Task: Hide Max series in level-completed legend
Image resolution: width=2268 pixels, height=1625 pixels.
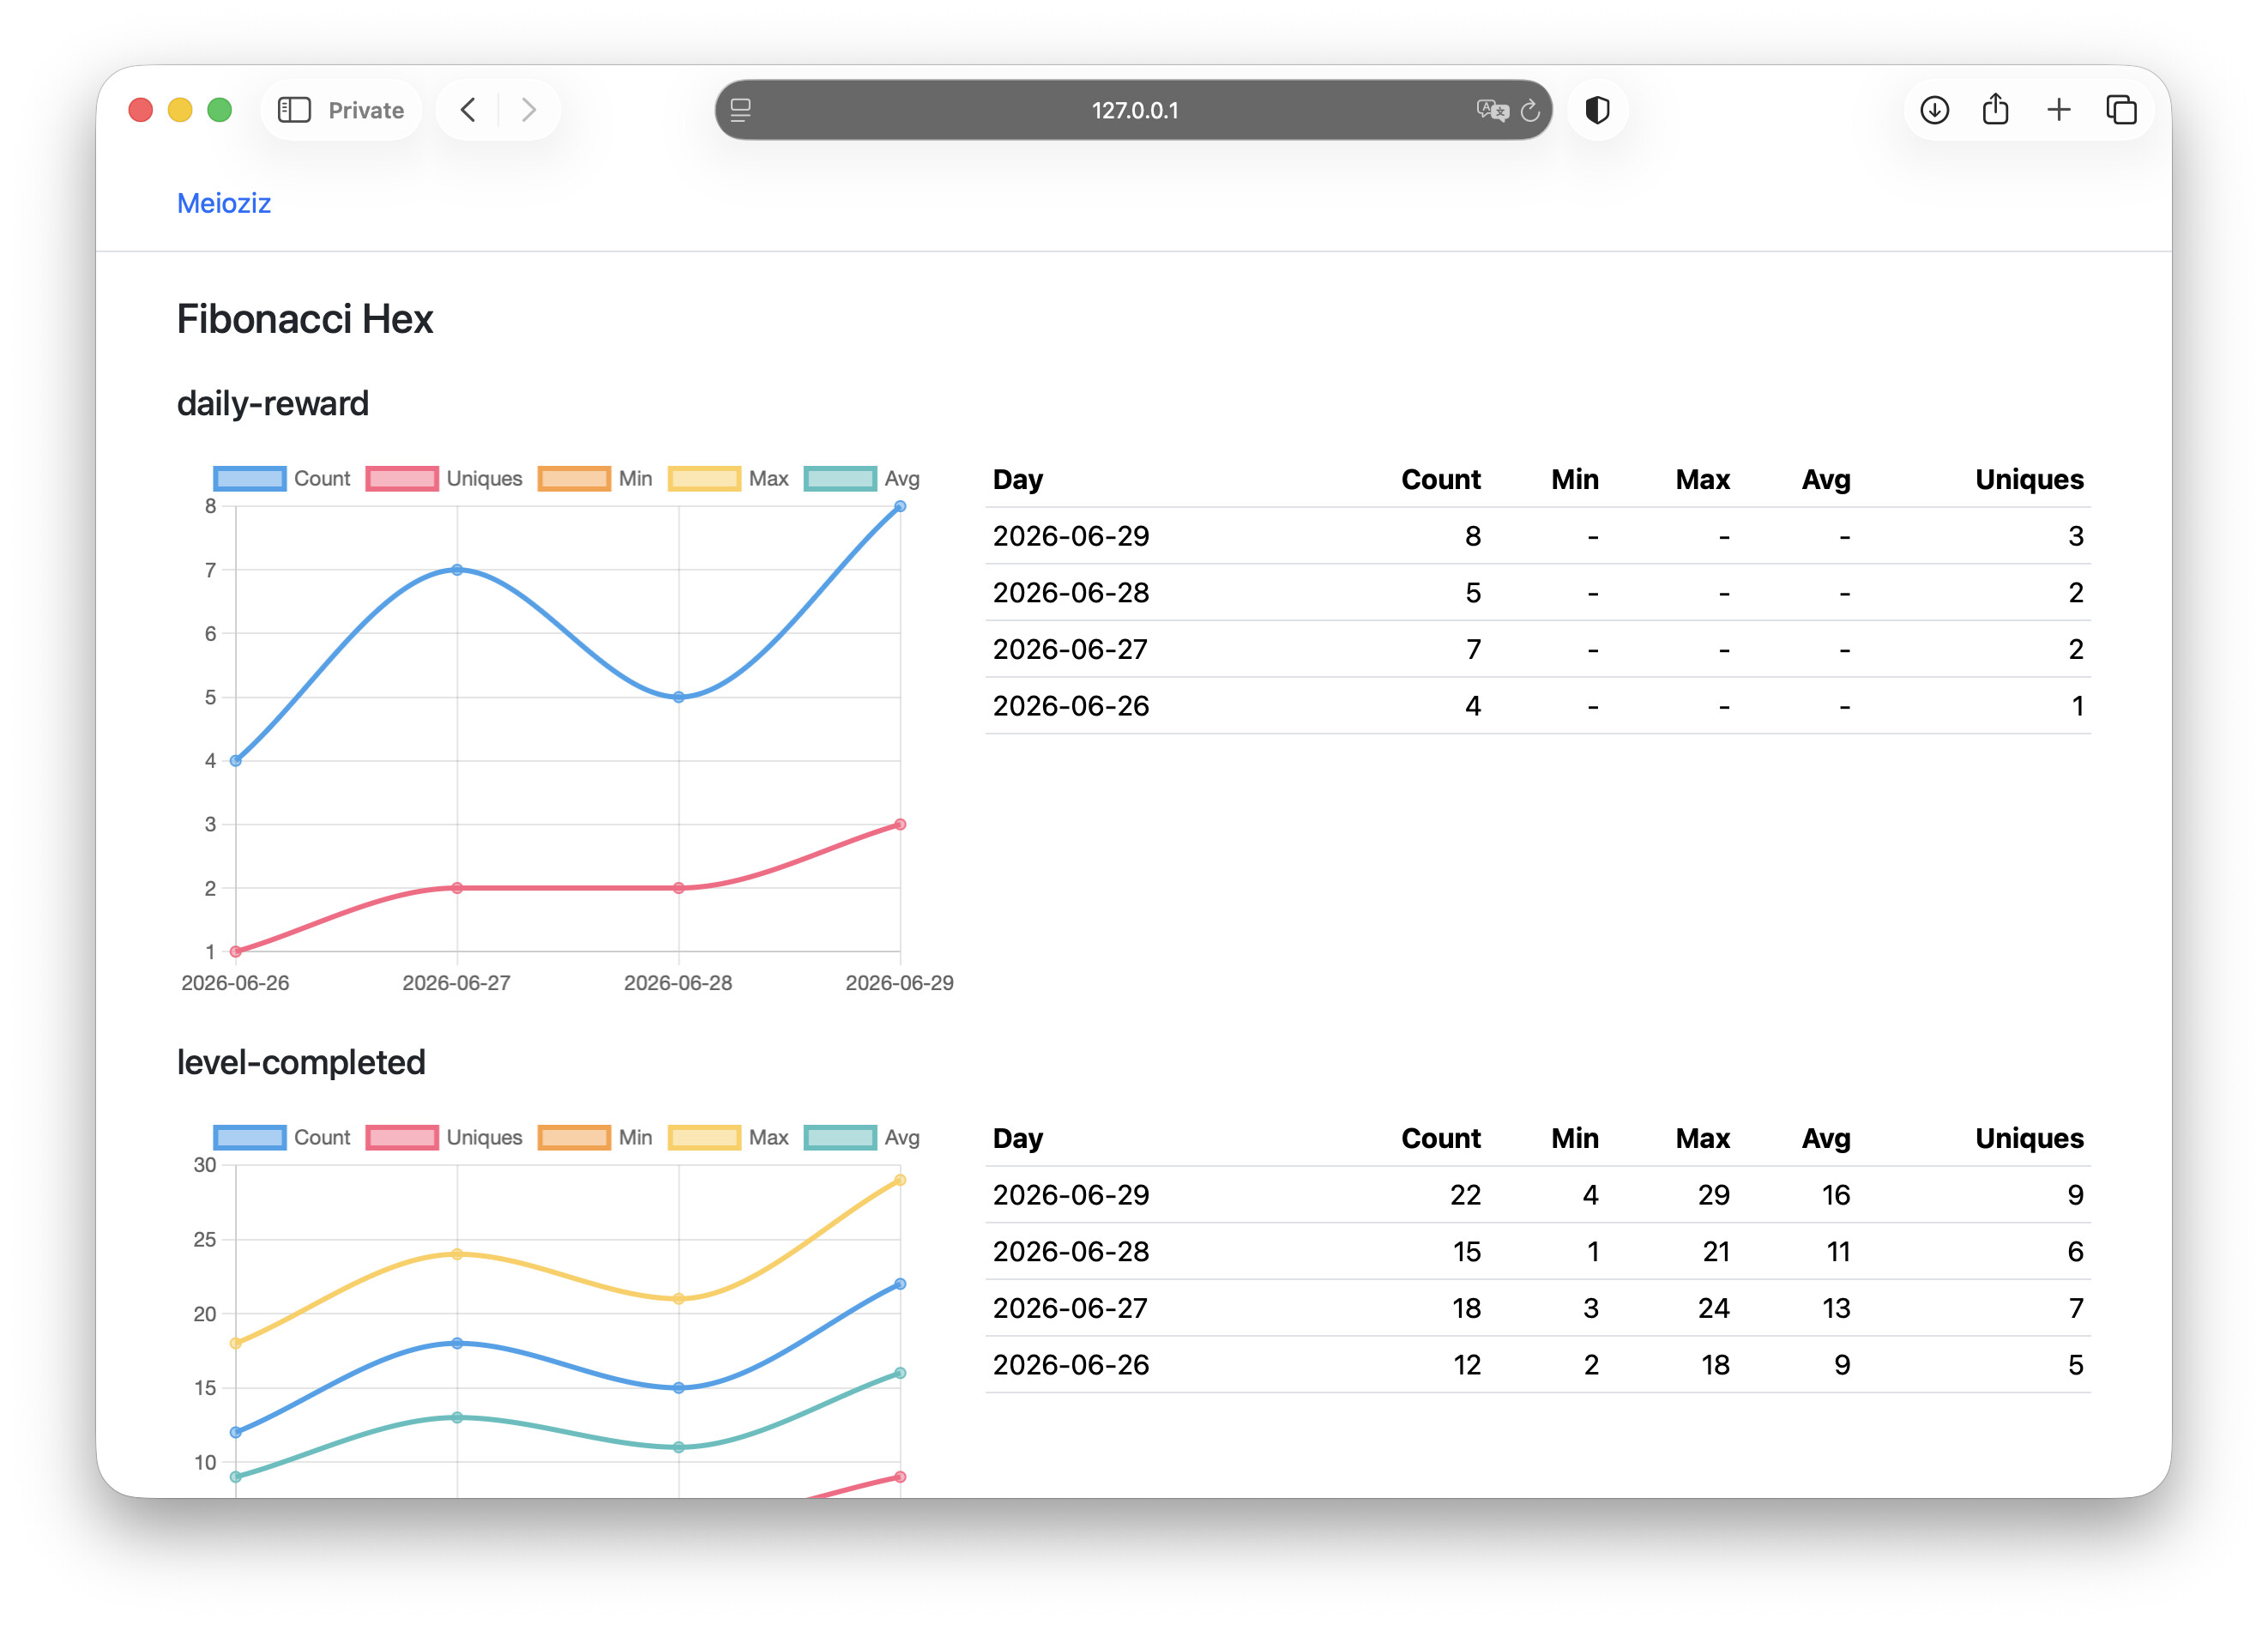Action: coord(729,1138)
